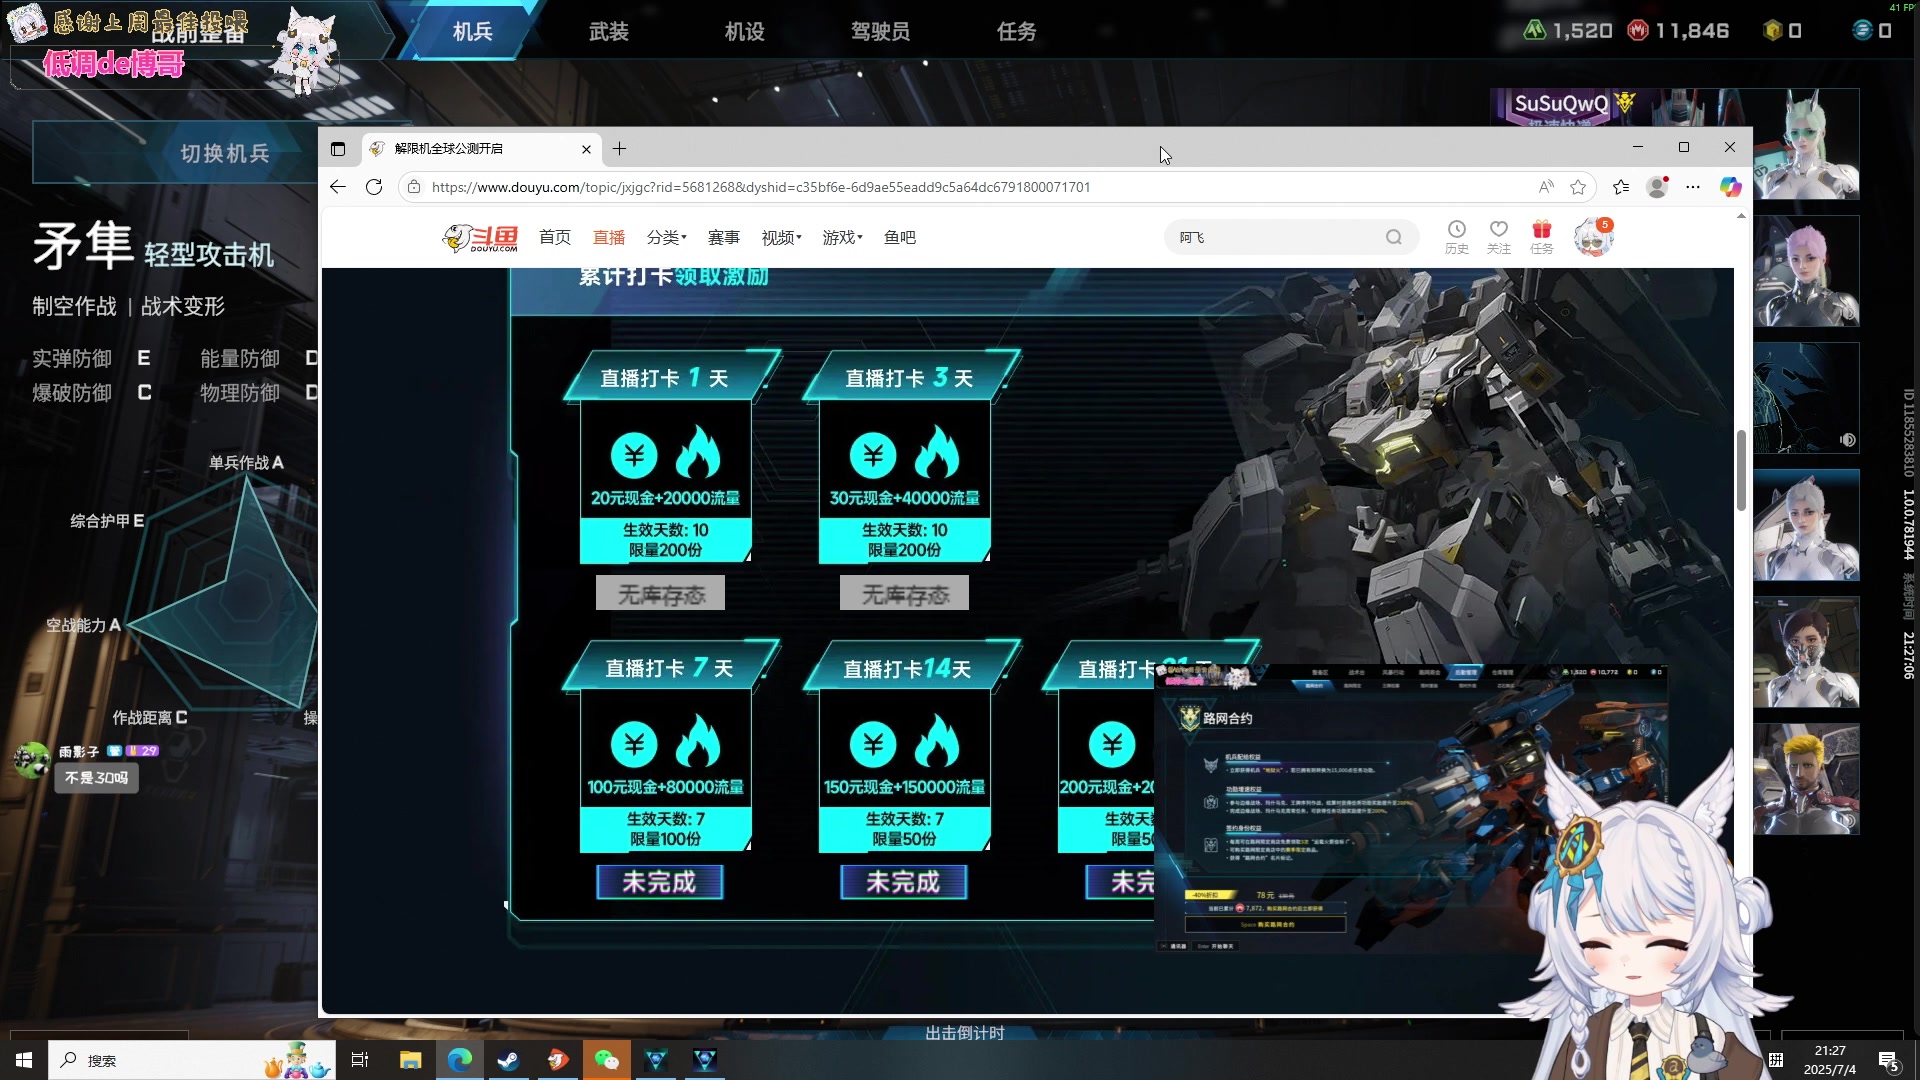This screenshot has width=1920, height=1080.
Task: Add this page to favorites star
Action: [x=1578, y=187]
